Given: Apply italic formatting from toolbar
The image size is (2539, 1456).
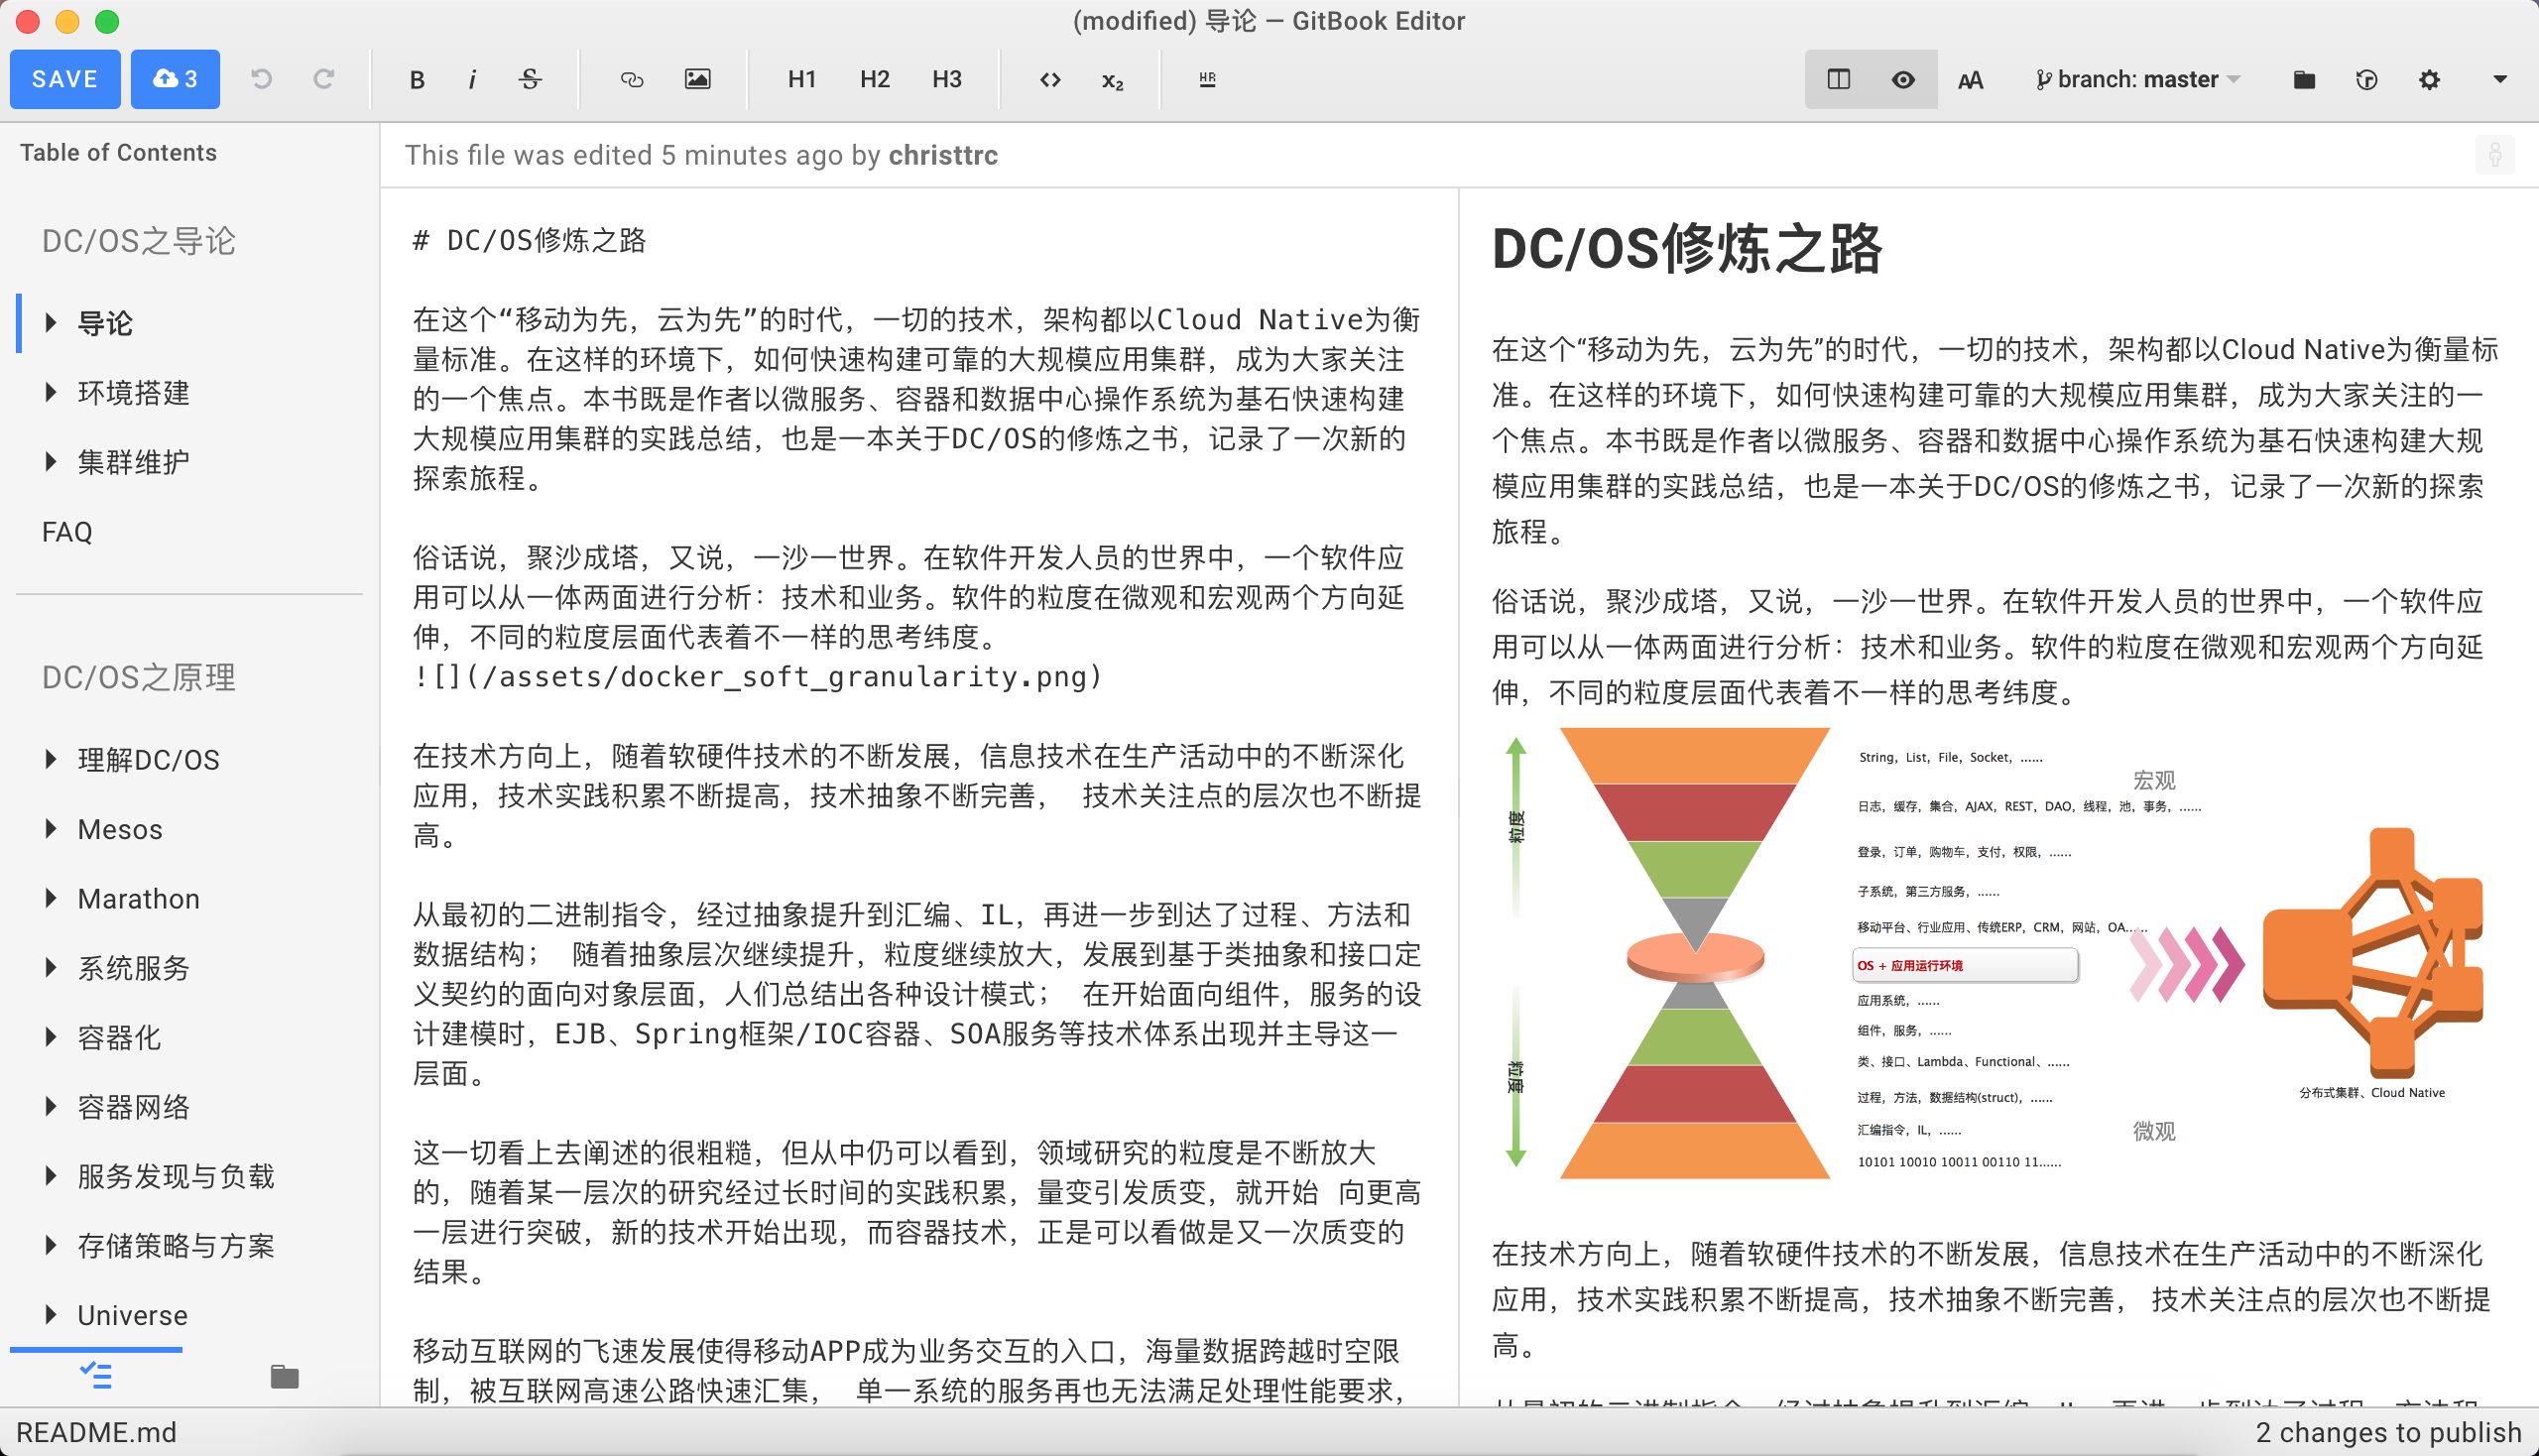Looking at the screenshot, I should click(x=472, y=80).
